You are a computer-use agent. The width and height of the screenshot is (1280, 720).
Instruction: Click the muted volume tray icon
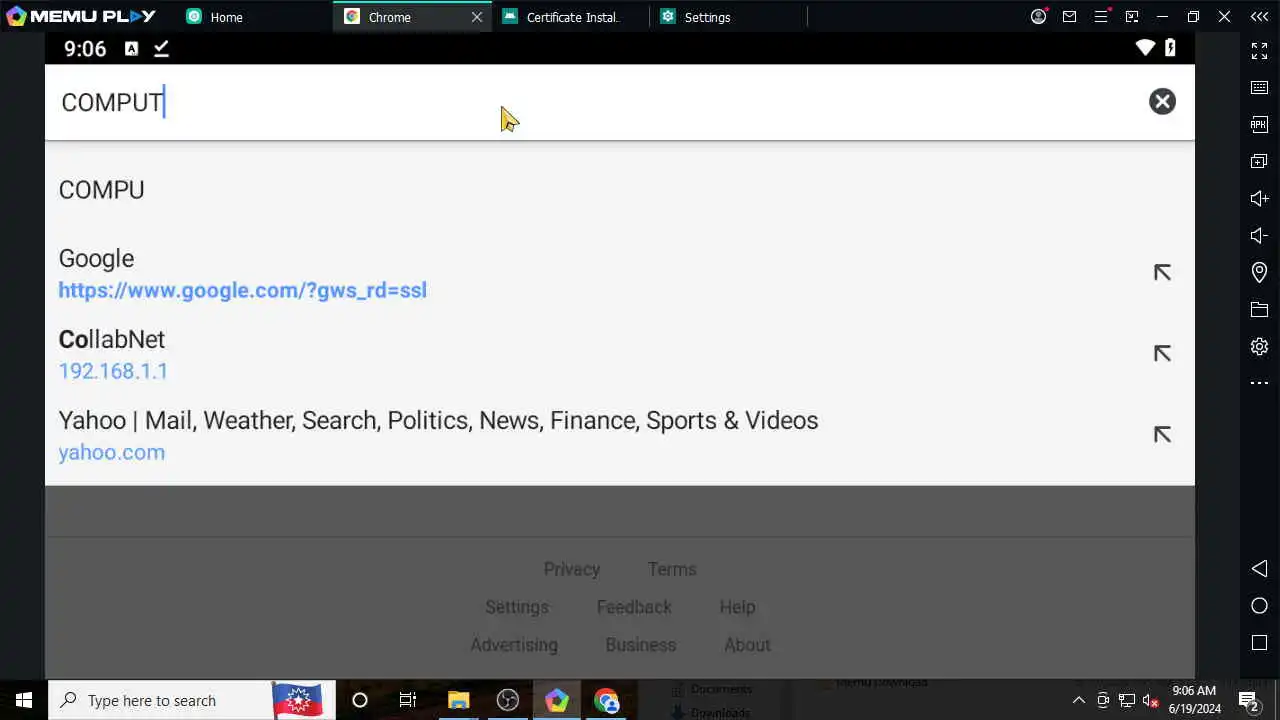click(x=1150, y=700)
